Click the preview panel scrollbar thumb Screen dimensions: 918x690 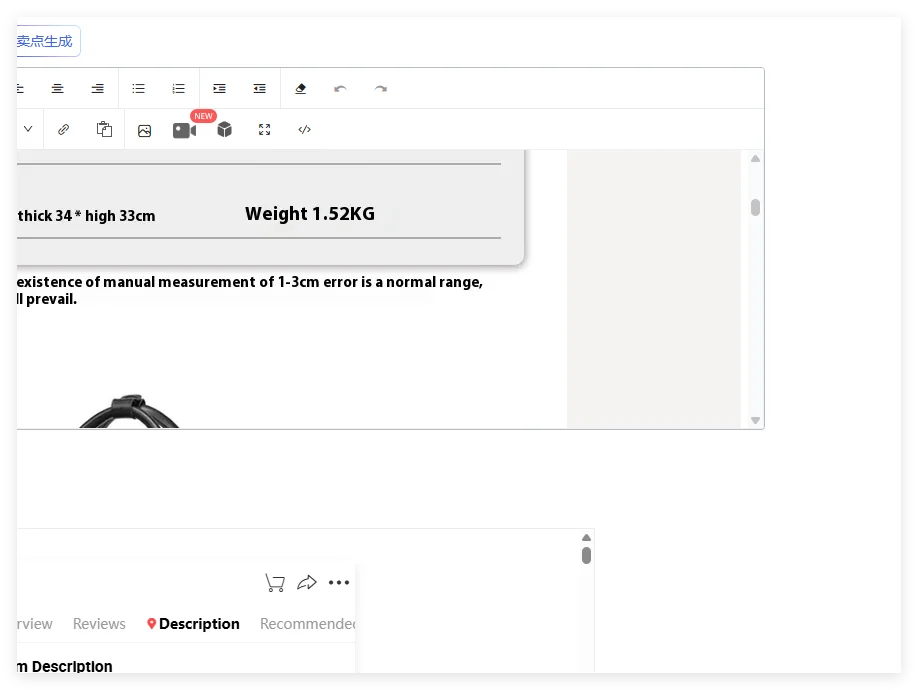pos(586,555)
